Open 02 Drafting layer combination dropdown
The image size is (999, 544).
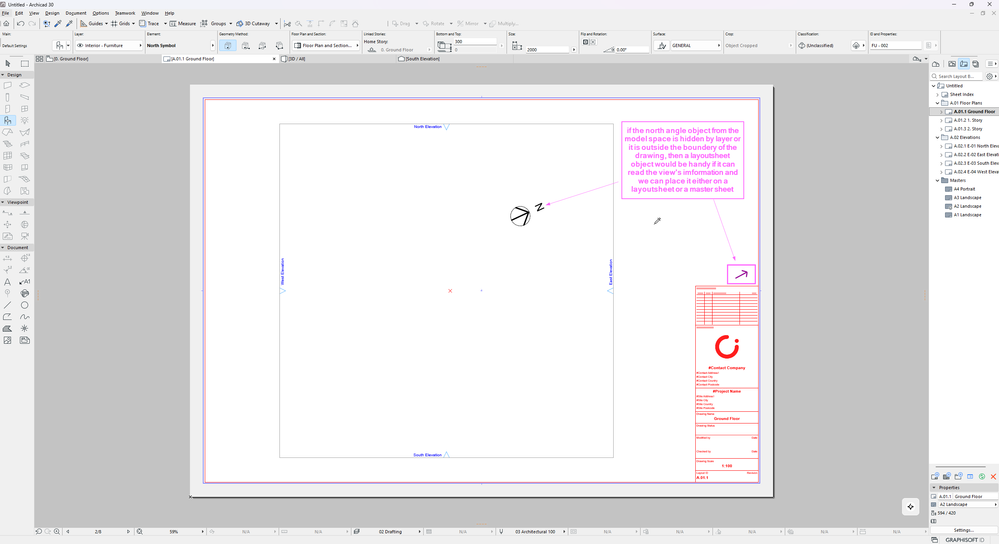(x=393, y=531)
